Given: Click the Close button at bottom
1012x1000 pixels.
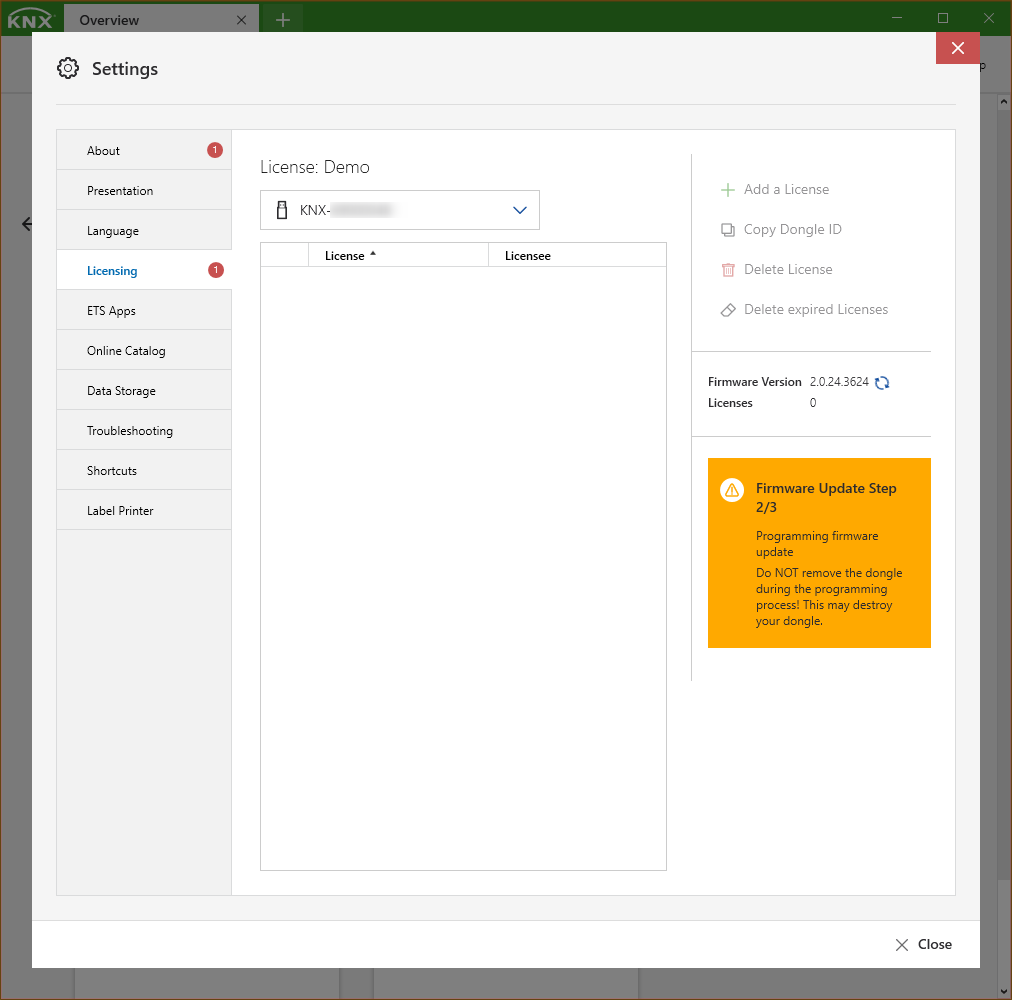Looking at the screenshot, I should coord(923,944).
